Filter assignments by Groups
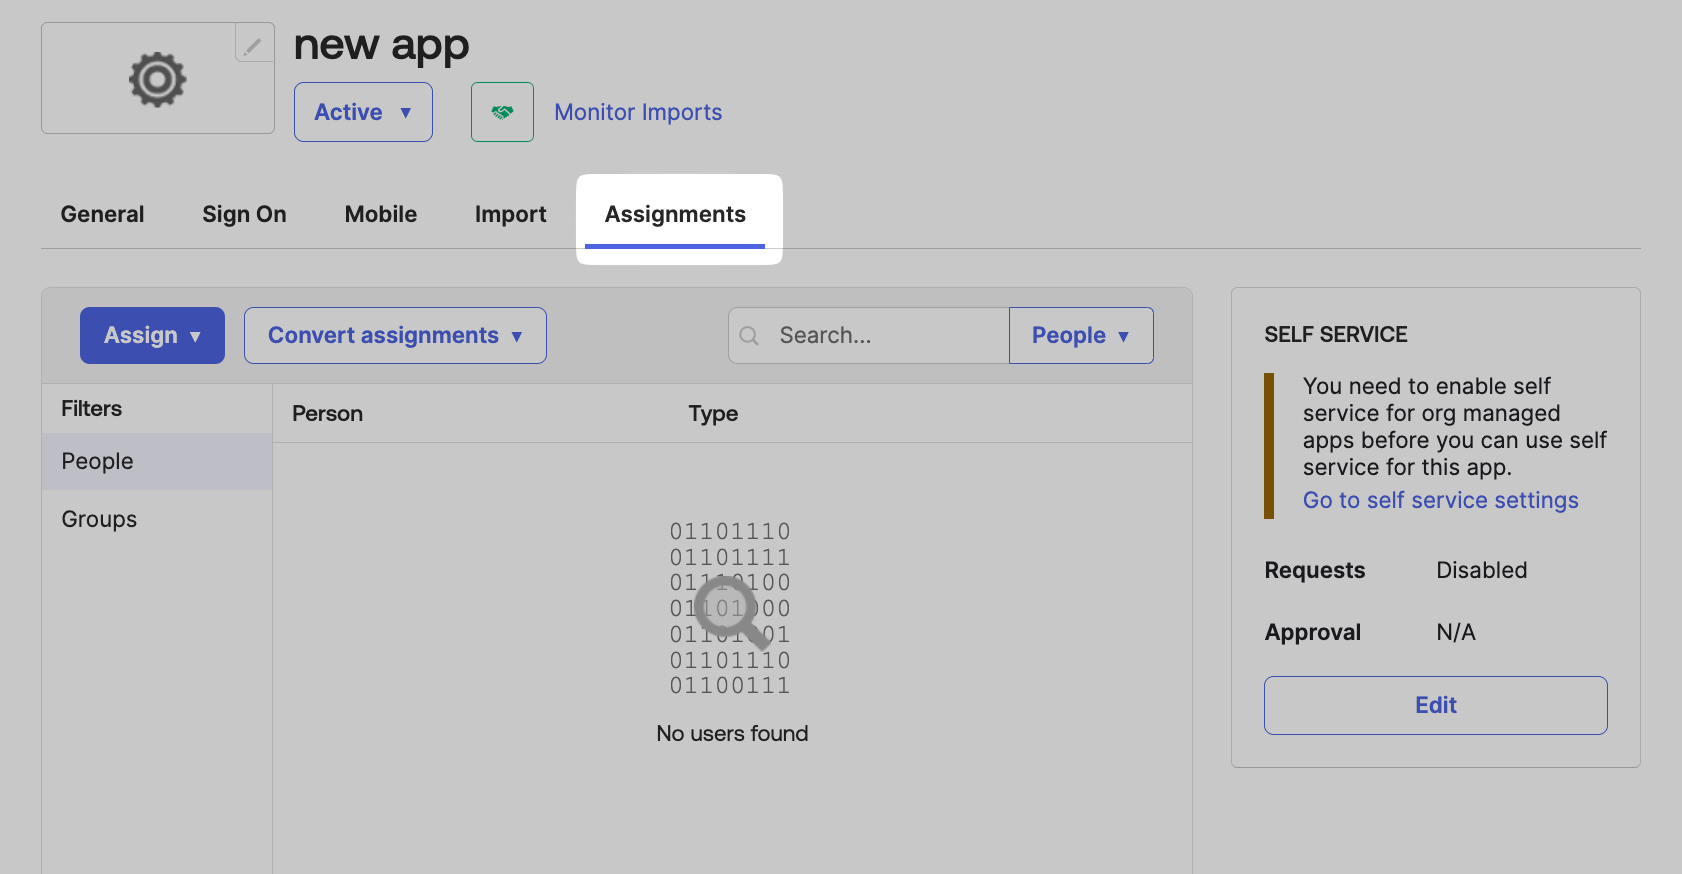The image size is (1682, 874). click(x=99, y=520)
